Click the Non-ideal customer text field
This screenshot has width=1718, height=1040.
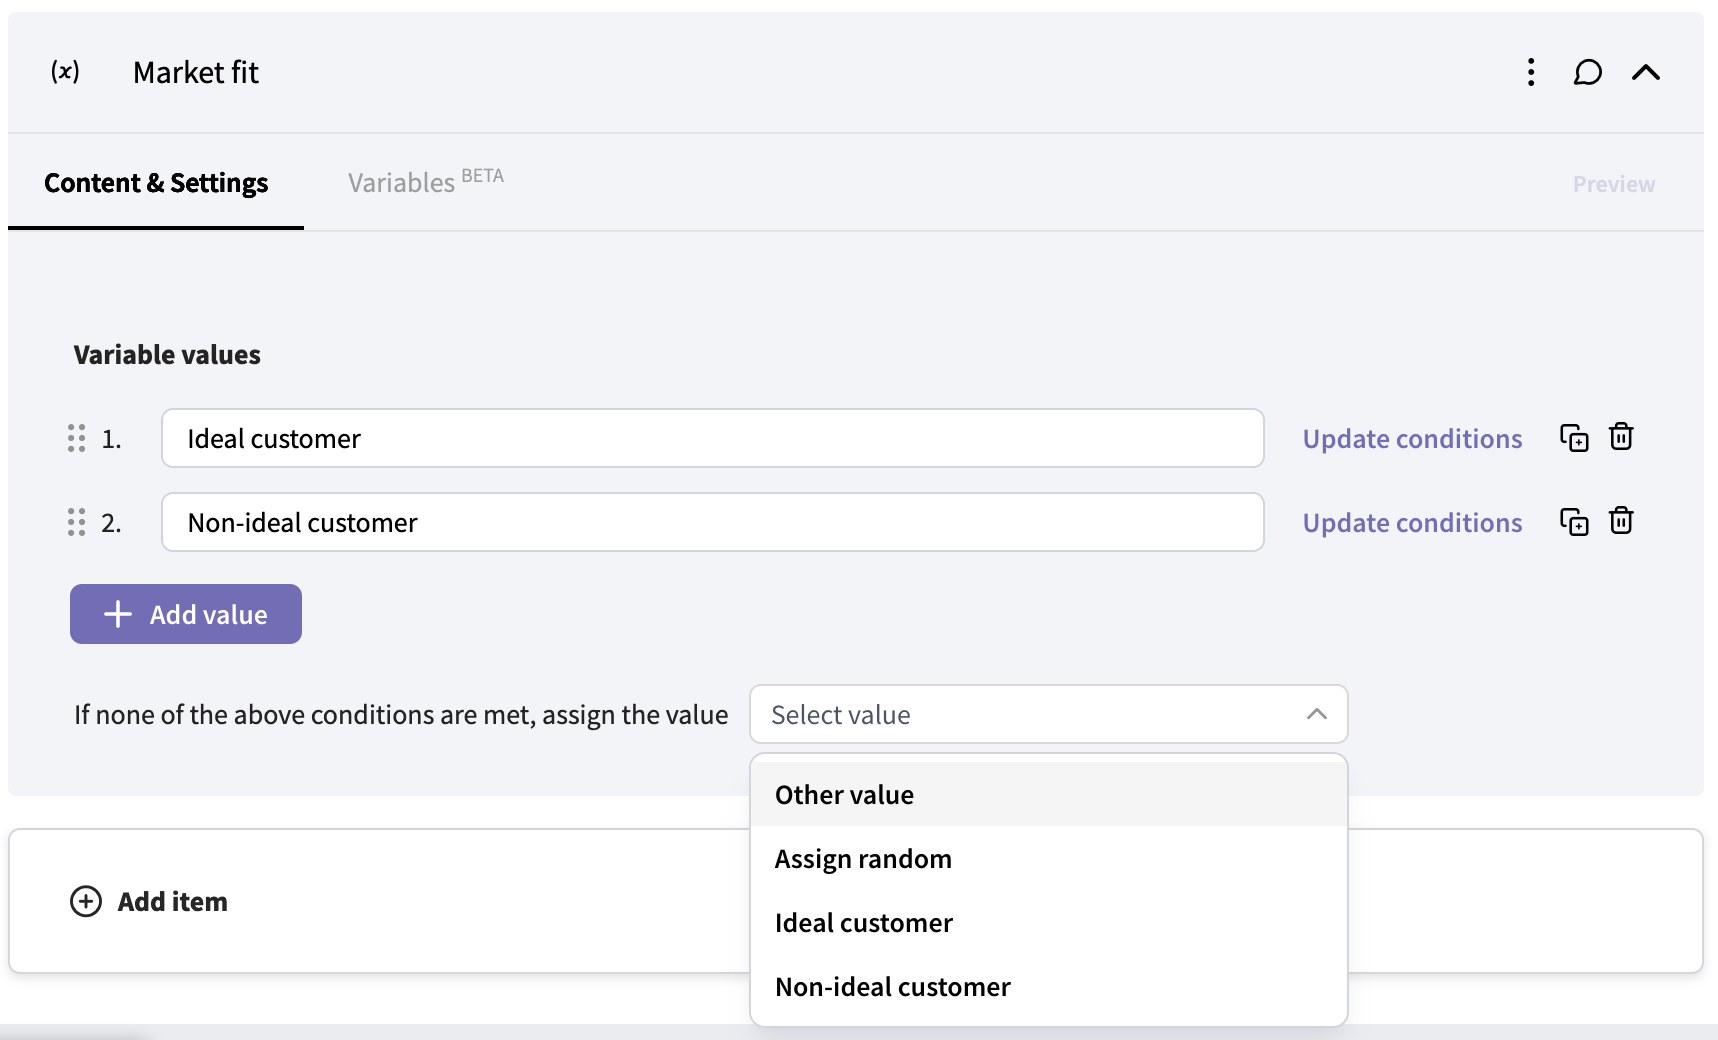pos(712,522)
